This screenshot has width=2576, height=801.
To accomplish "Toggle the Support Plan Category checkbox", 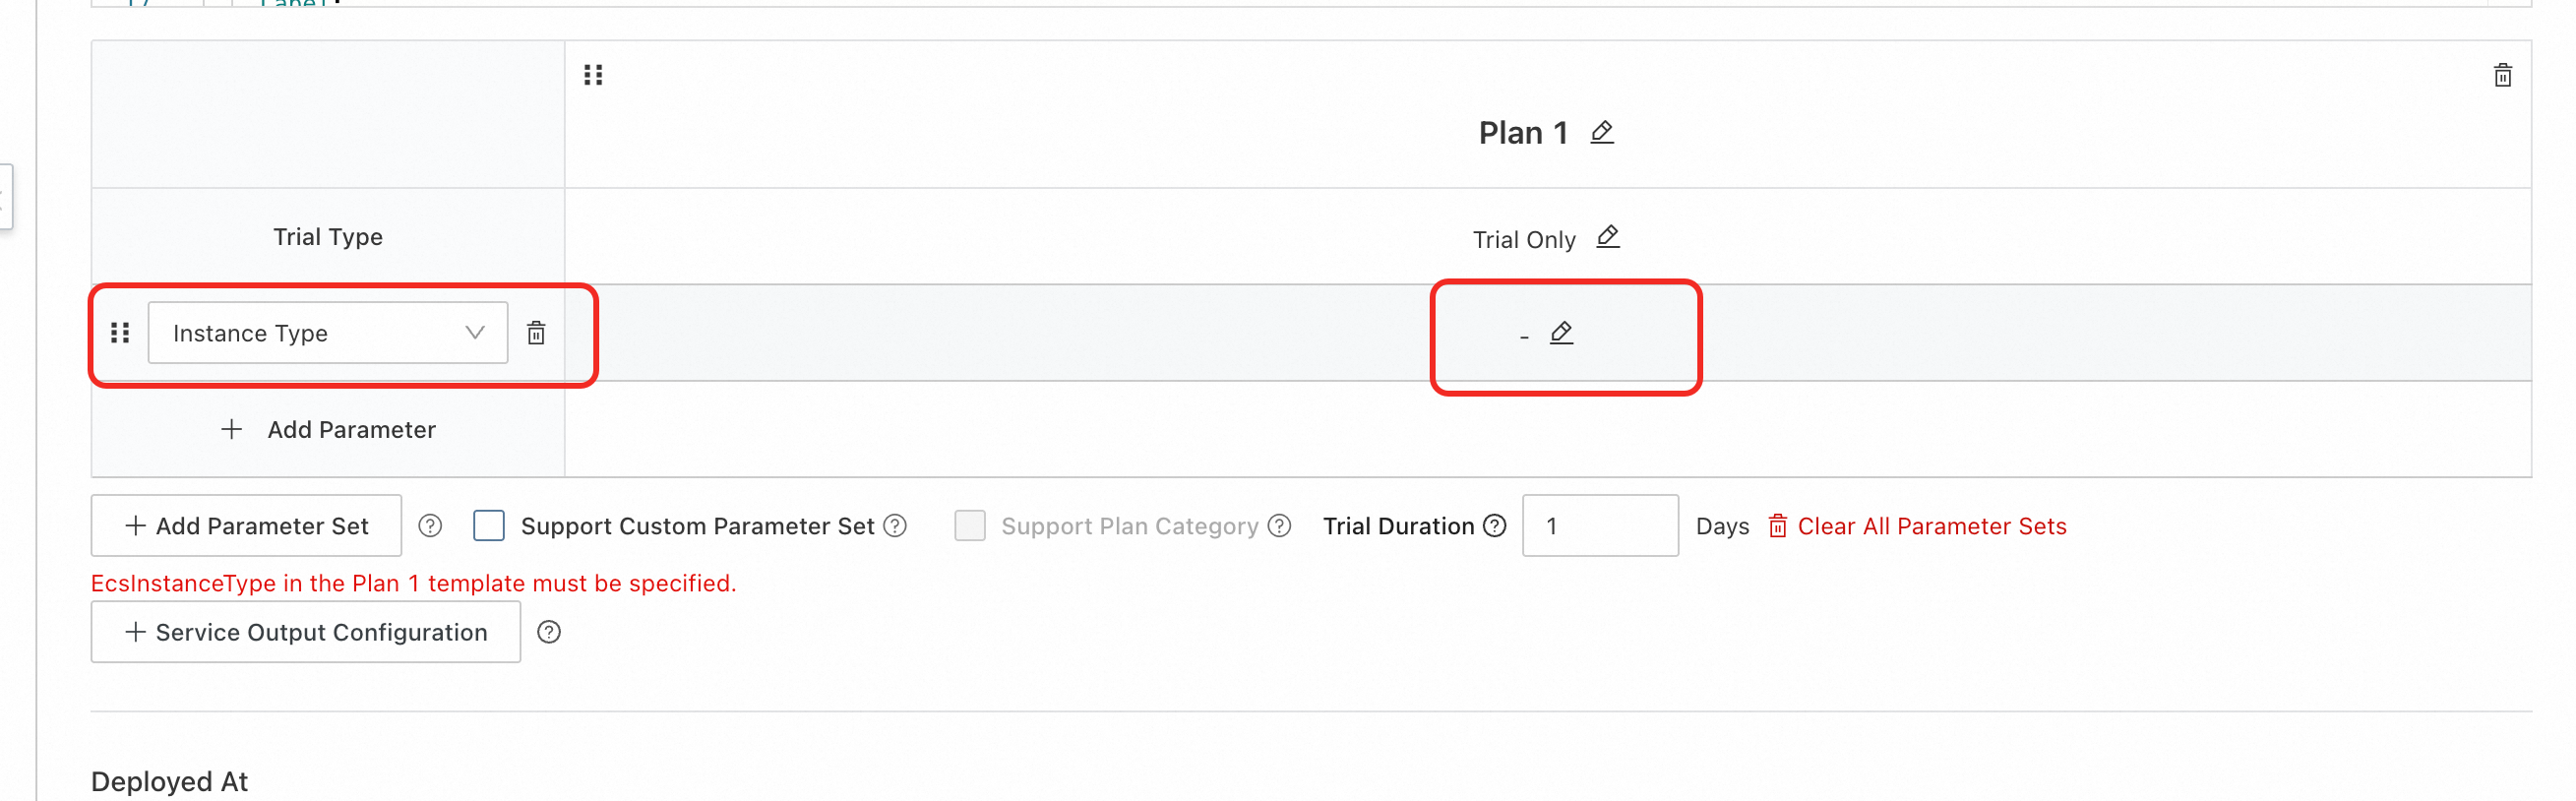I will pyautogui.click(x=969, y=526).
